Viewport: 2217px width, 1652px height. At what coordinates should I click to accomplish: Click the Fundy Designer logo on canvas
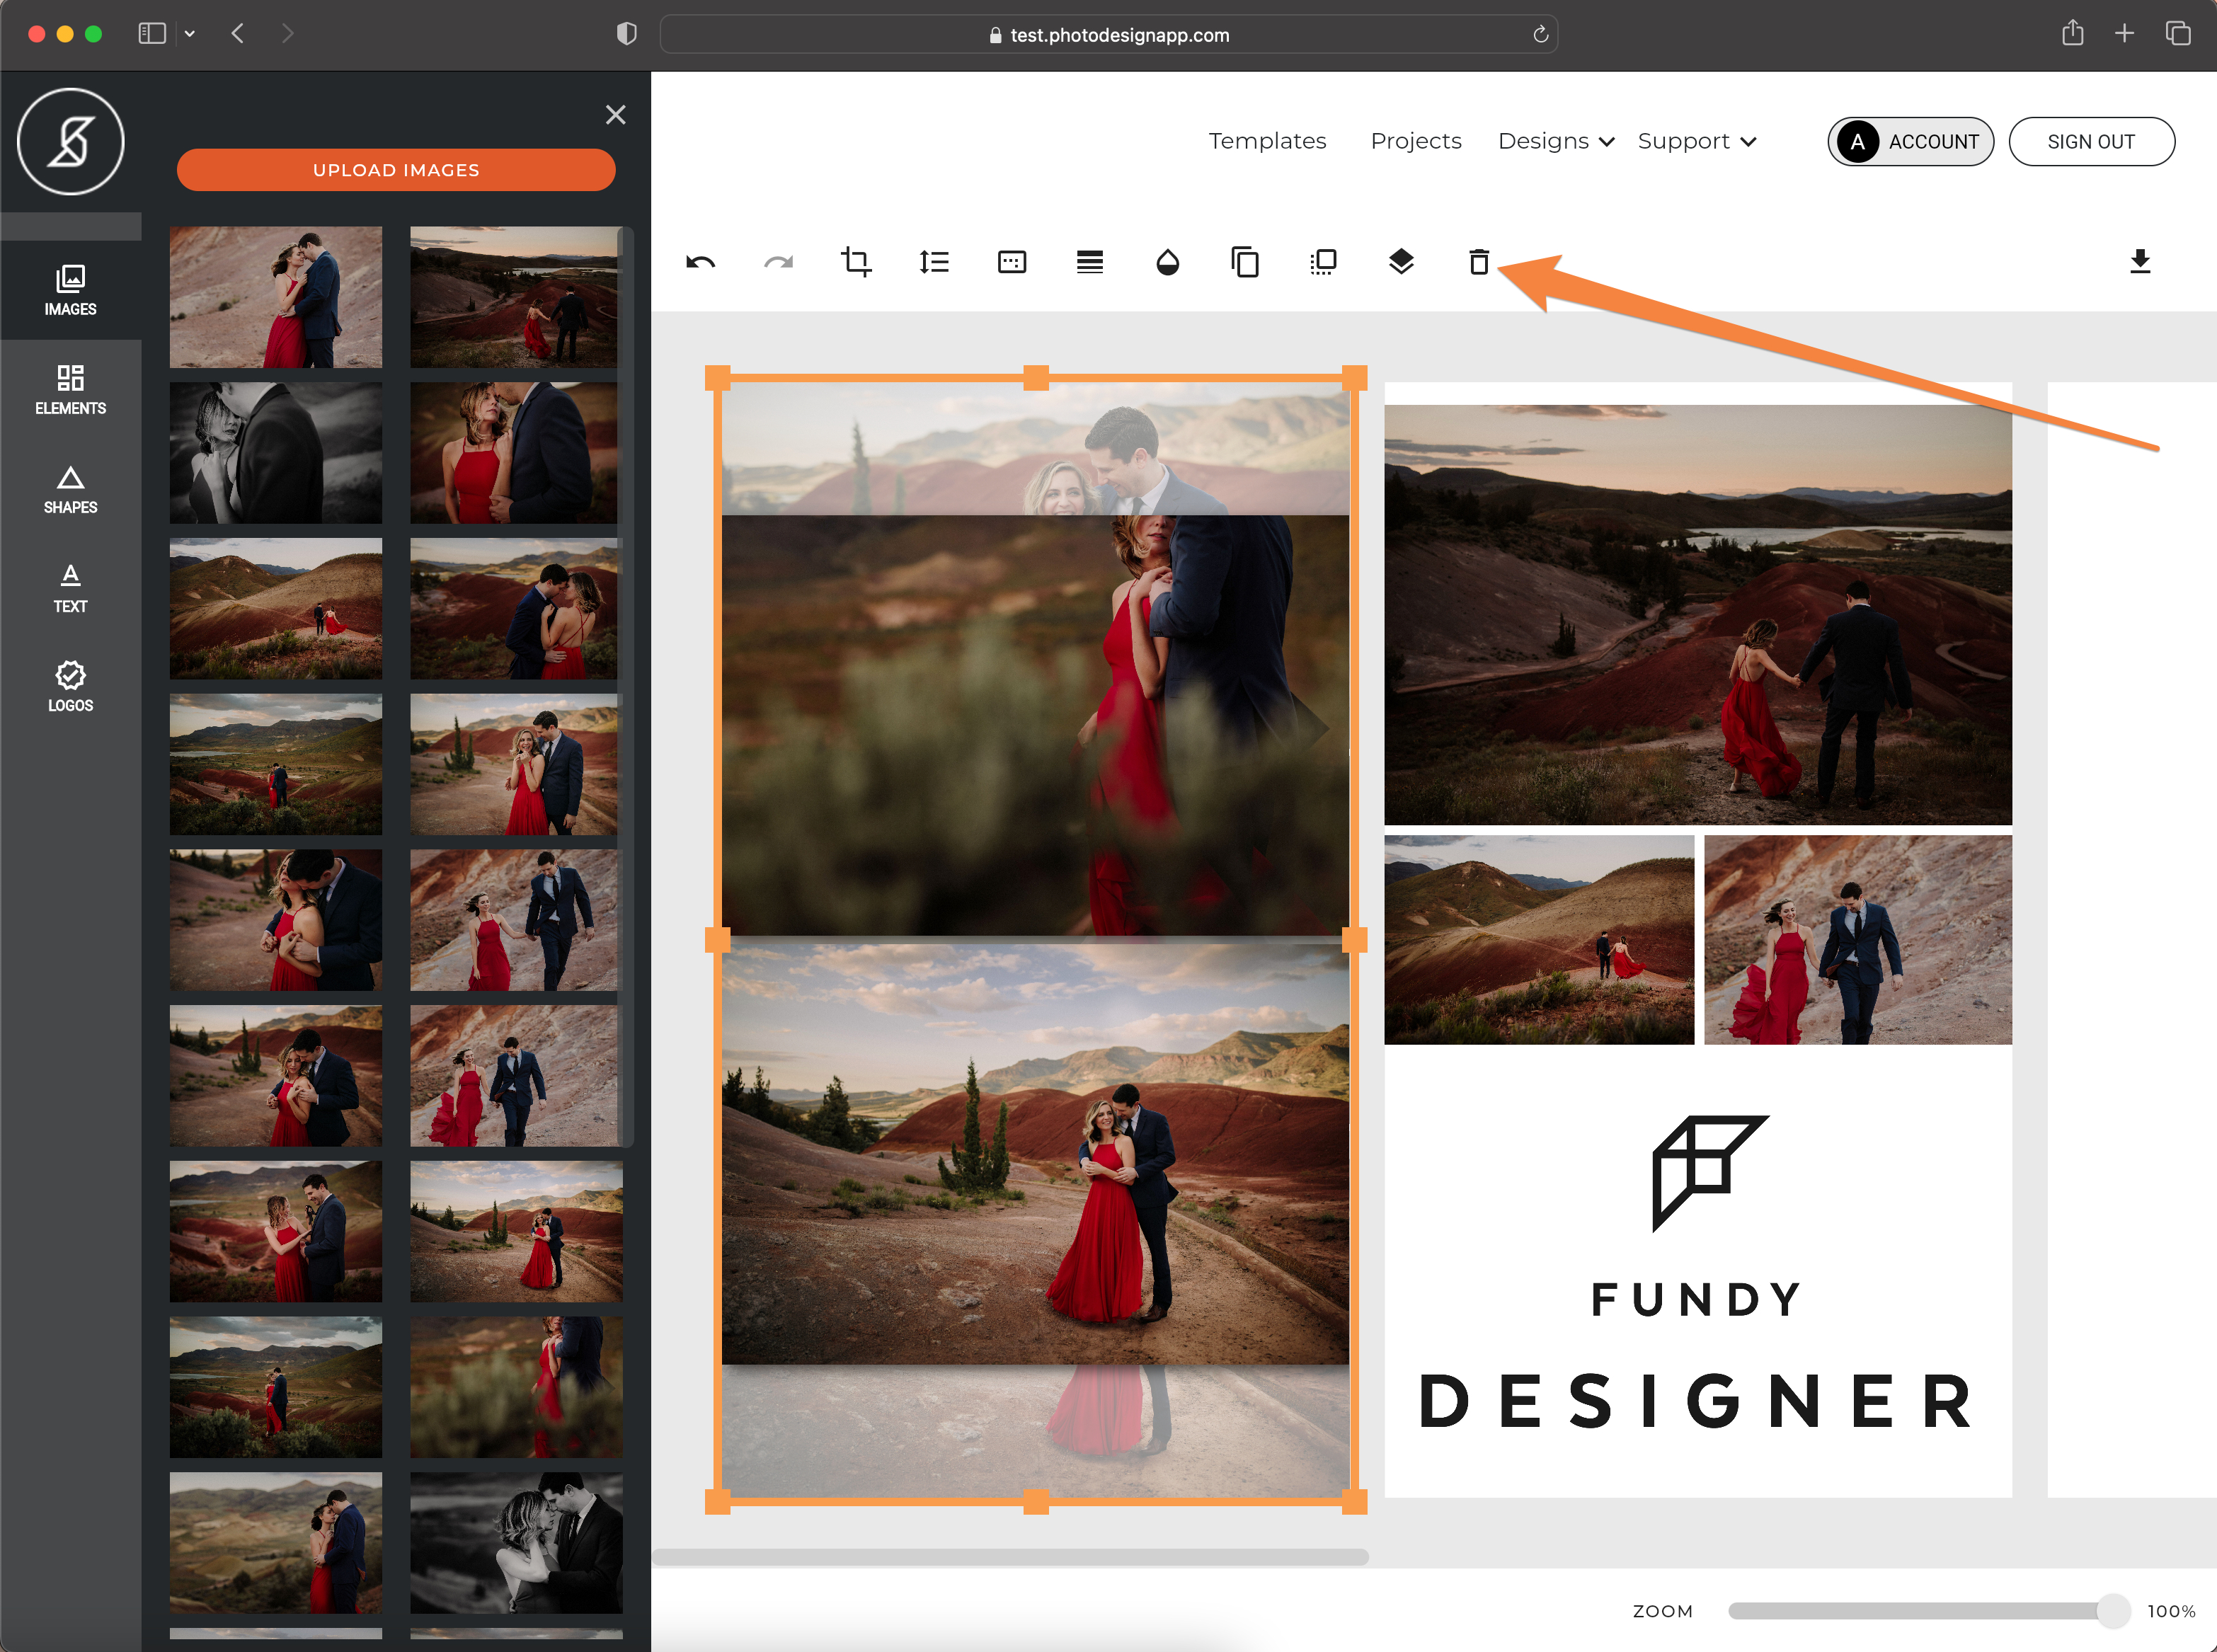point(1697,1272)
